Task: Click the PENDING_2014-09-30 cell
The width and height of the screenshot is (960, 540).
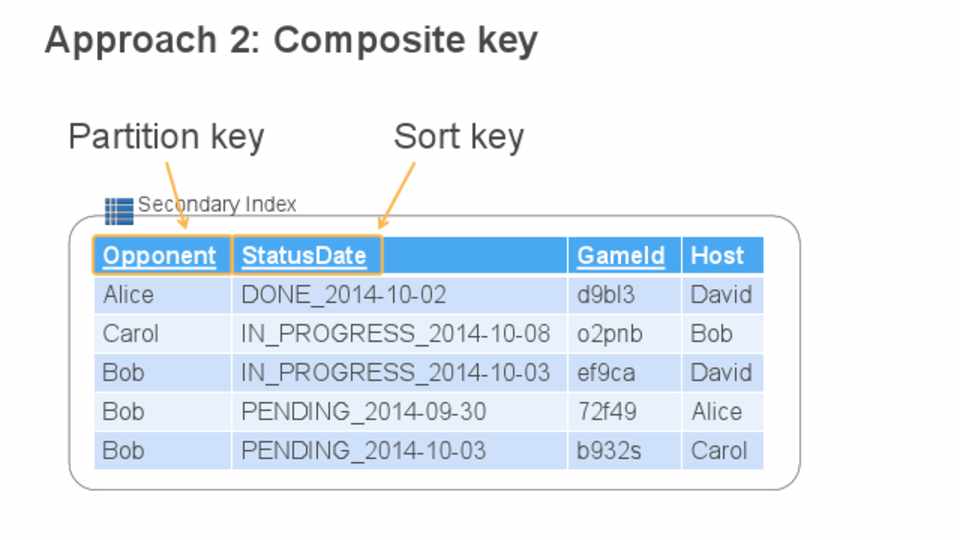Action: (x=363, y=412)
